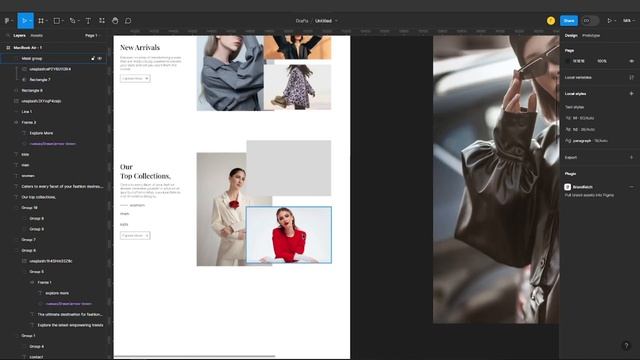The width and height of the screenshot is (640, 360).
Task: Add an export setting with plus
Action: tap(631, 157)
